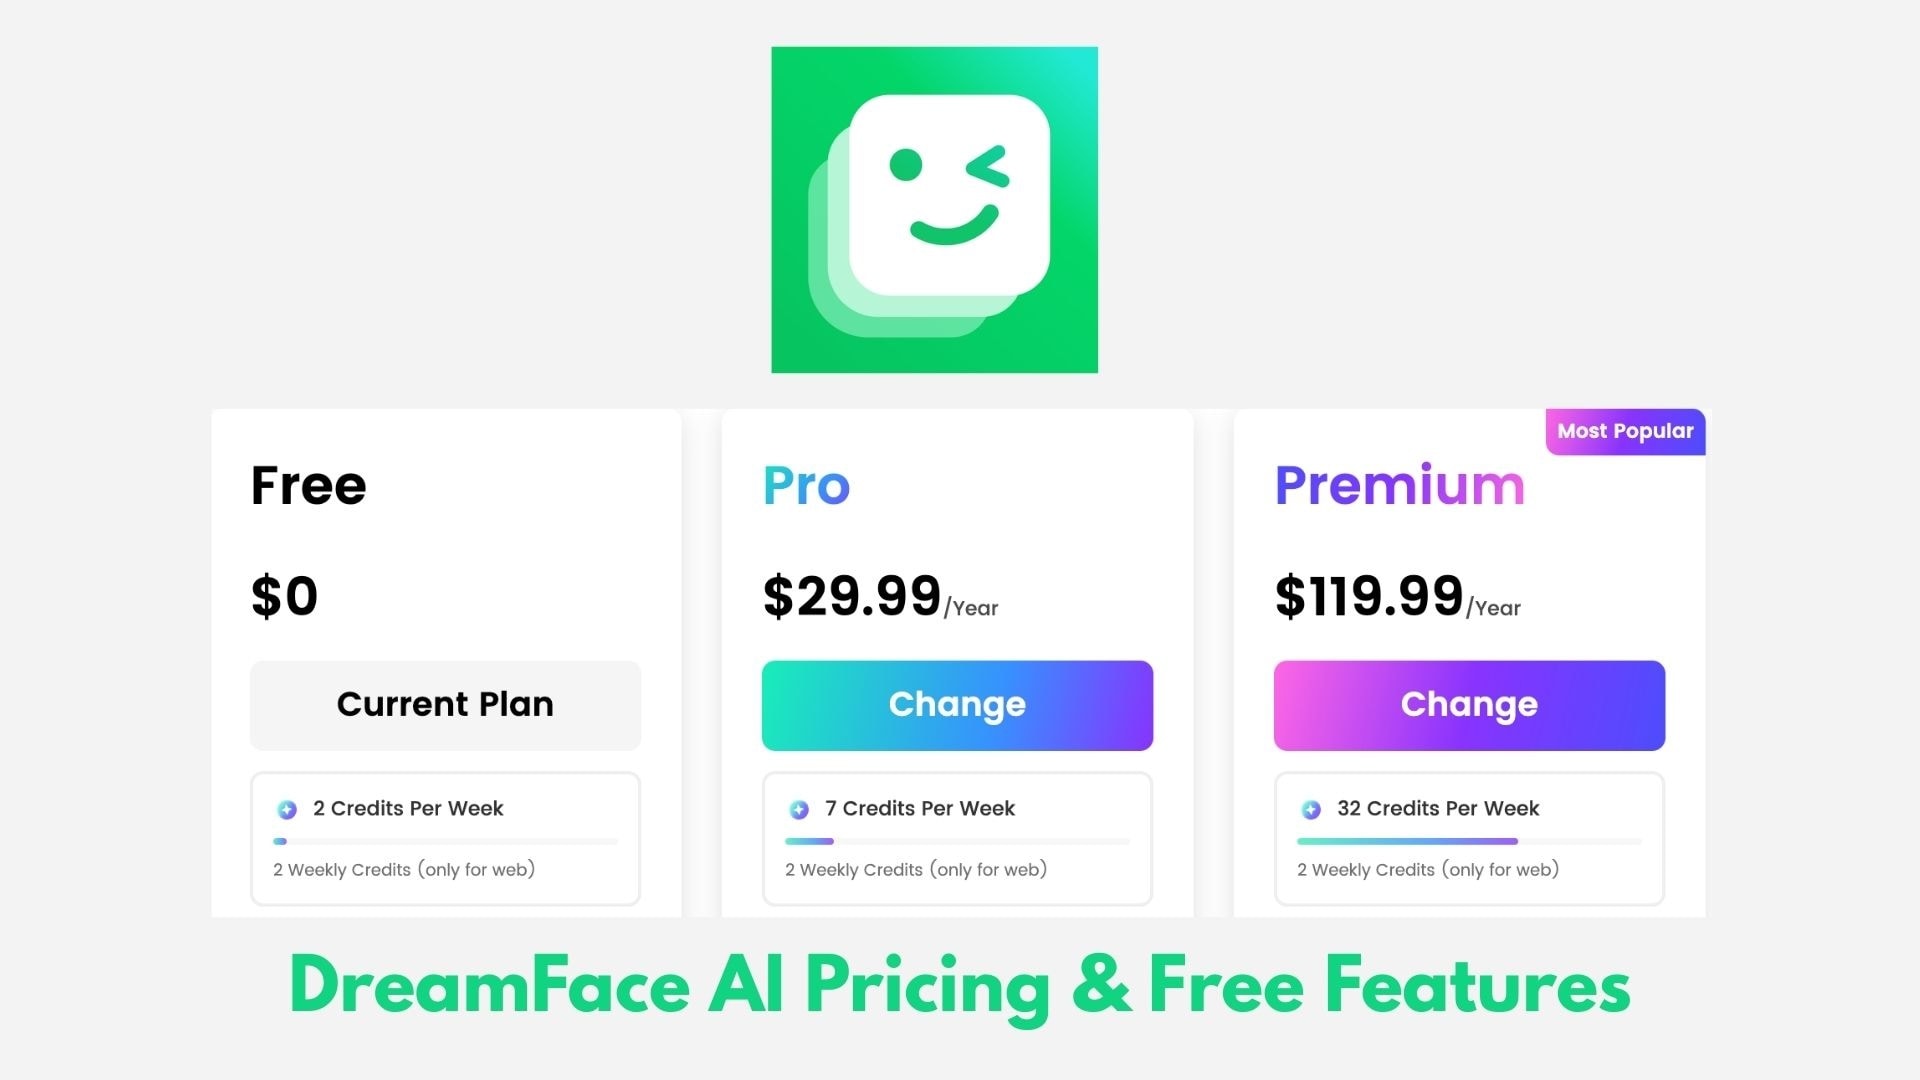This screenshot has height=1080, width=1920.
Task: Select the Pro plan title
Action: 806,486
